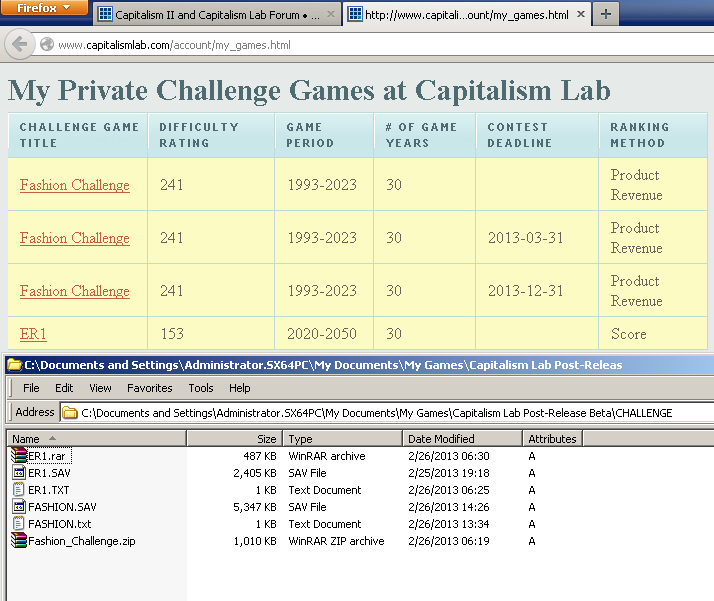
Task: Go back with the browser back arrow
Action: (x=20, y=44)
